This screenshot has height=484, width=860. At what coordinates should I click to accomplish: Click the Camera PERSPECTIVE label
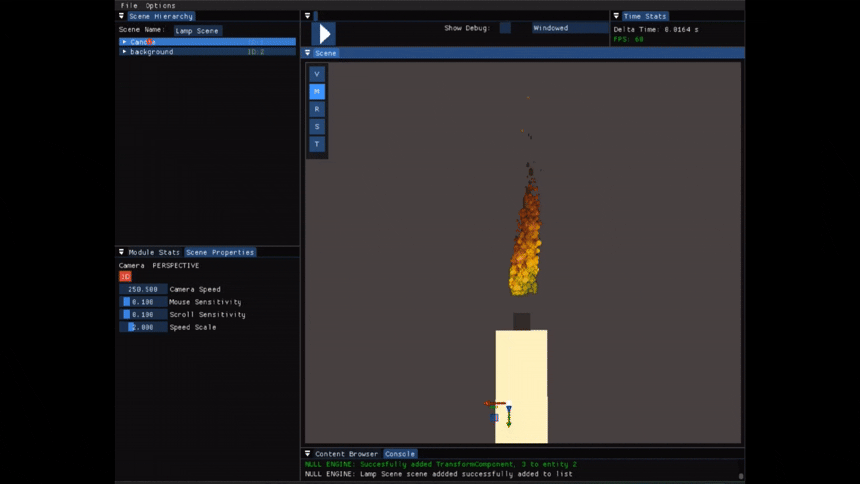159,266
